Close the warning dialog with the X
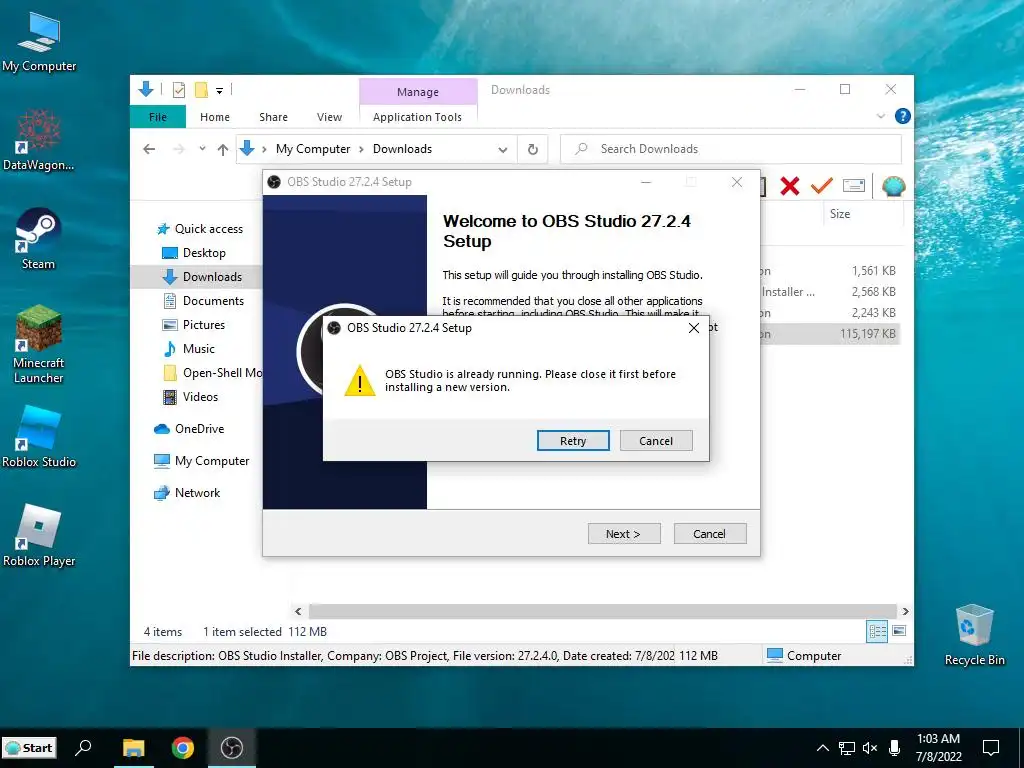Image resolution: width=1024 pixels, height=768 pixels. [694, 328]
